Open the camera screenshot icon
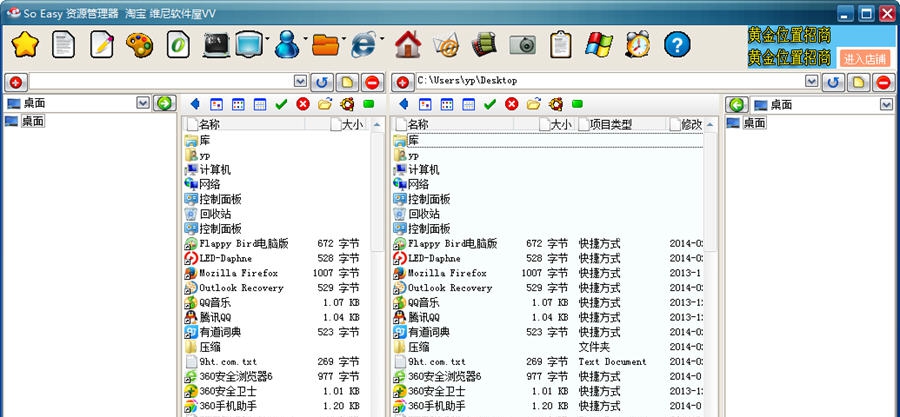900x417 pixels. point(522,45)
